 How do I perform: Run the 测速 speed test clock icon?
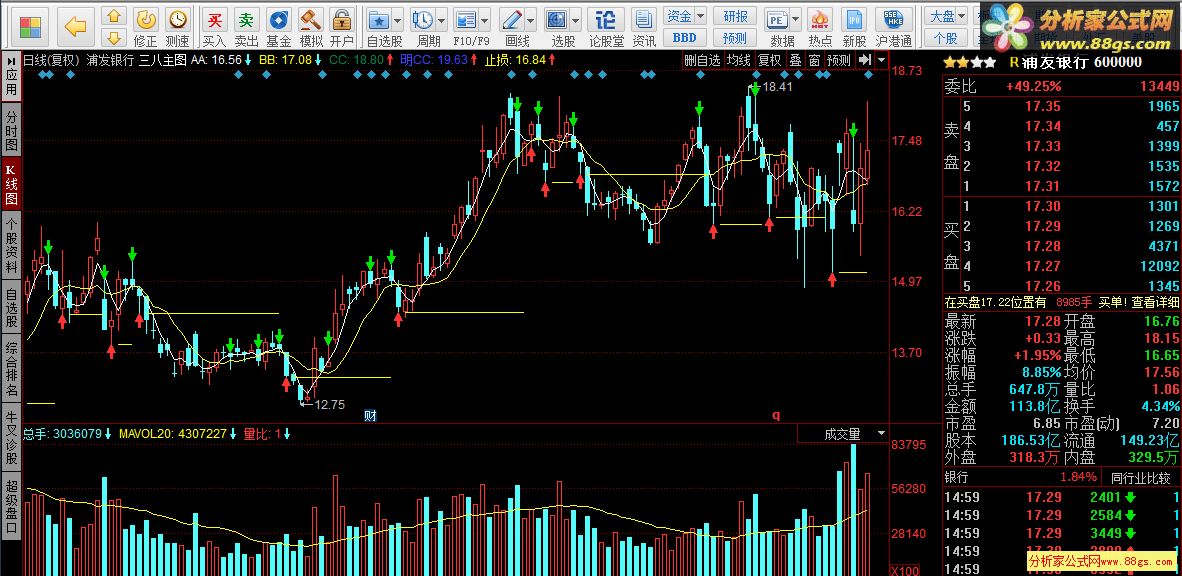pos(177,20)
